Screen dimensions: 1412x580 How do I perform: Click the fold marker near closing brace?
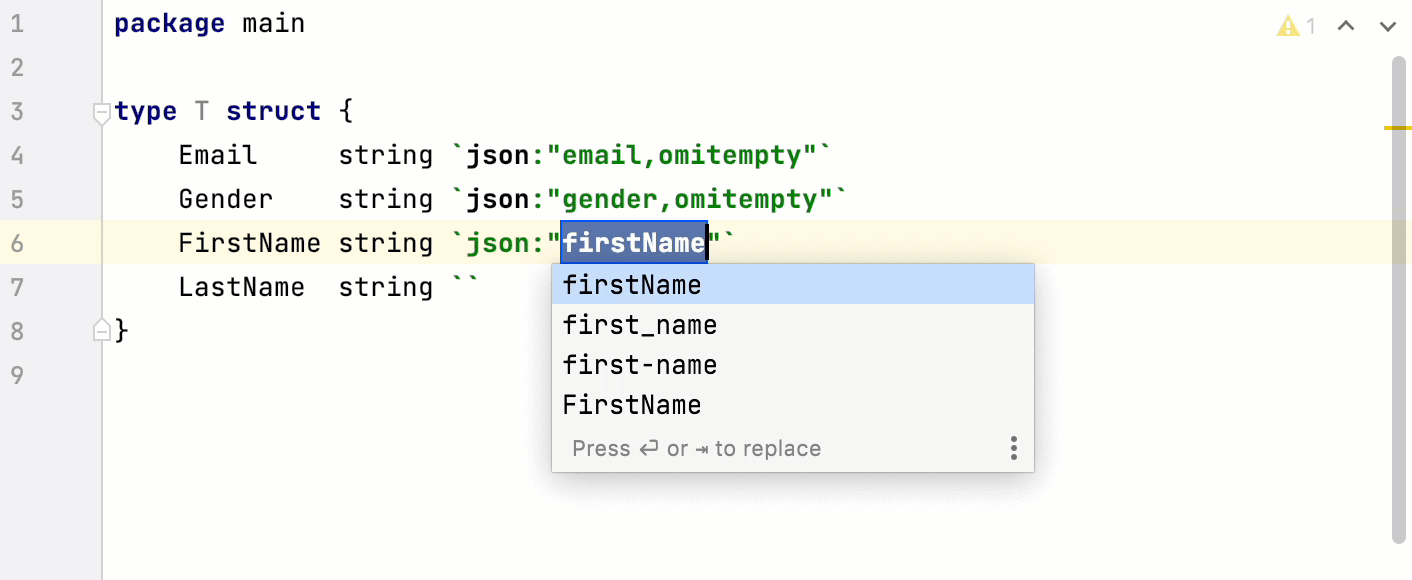pyautogui.click(x=100, y=330)
